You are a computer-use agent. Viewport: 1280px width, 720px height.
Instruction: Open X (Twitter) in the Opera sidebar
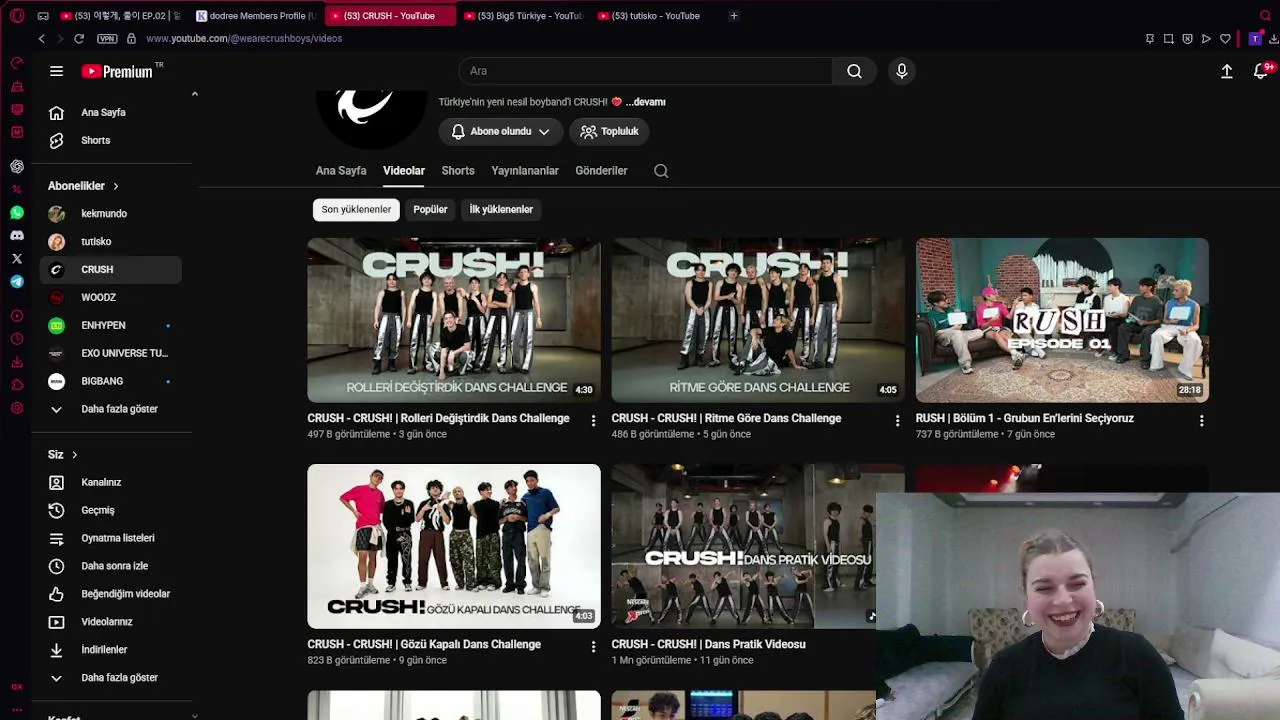point(17,259)
